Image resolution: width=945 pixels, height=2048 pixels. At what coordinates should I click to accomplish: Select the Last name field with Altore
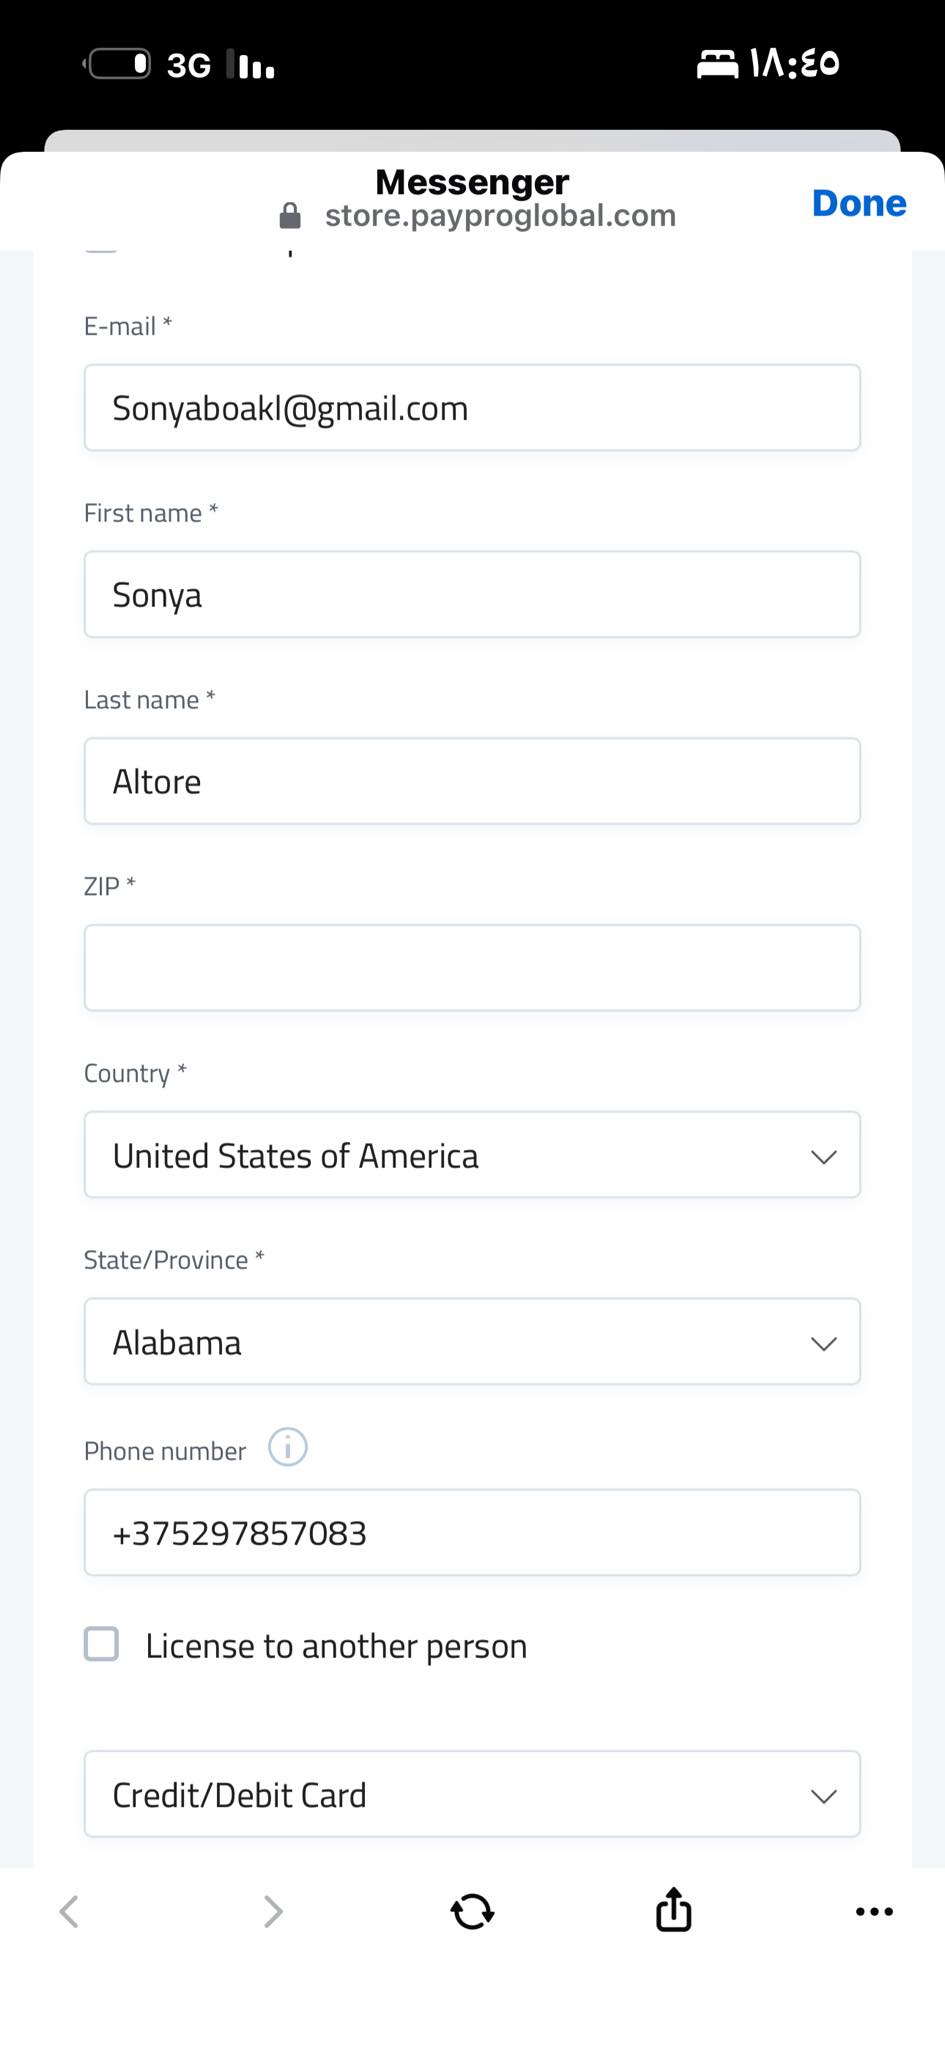(x=472, y=781)
